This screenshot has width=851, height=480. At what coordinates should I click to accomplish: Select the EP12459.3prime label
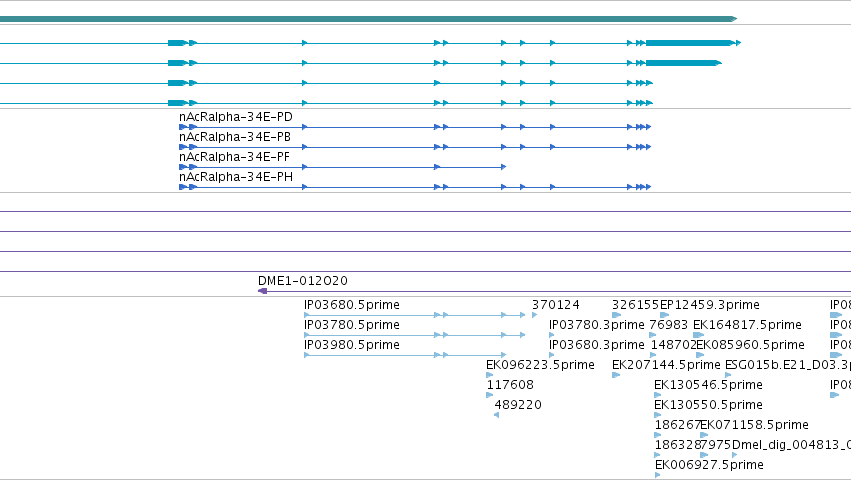tap(709, 305)
